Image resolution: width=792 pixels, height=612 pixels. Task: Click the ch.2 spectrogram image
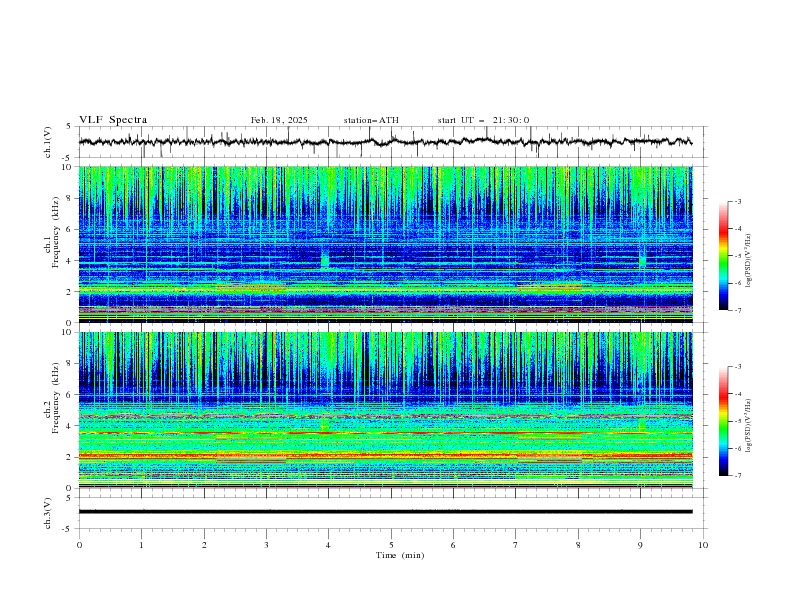[x=386, y=410]
